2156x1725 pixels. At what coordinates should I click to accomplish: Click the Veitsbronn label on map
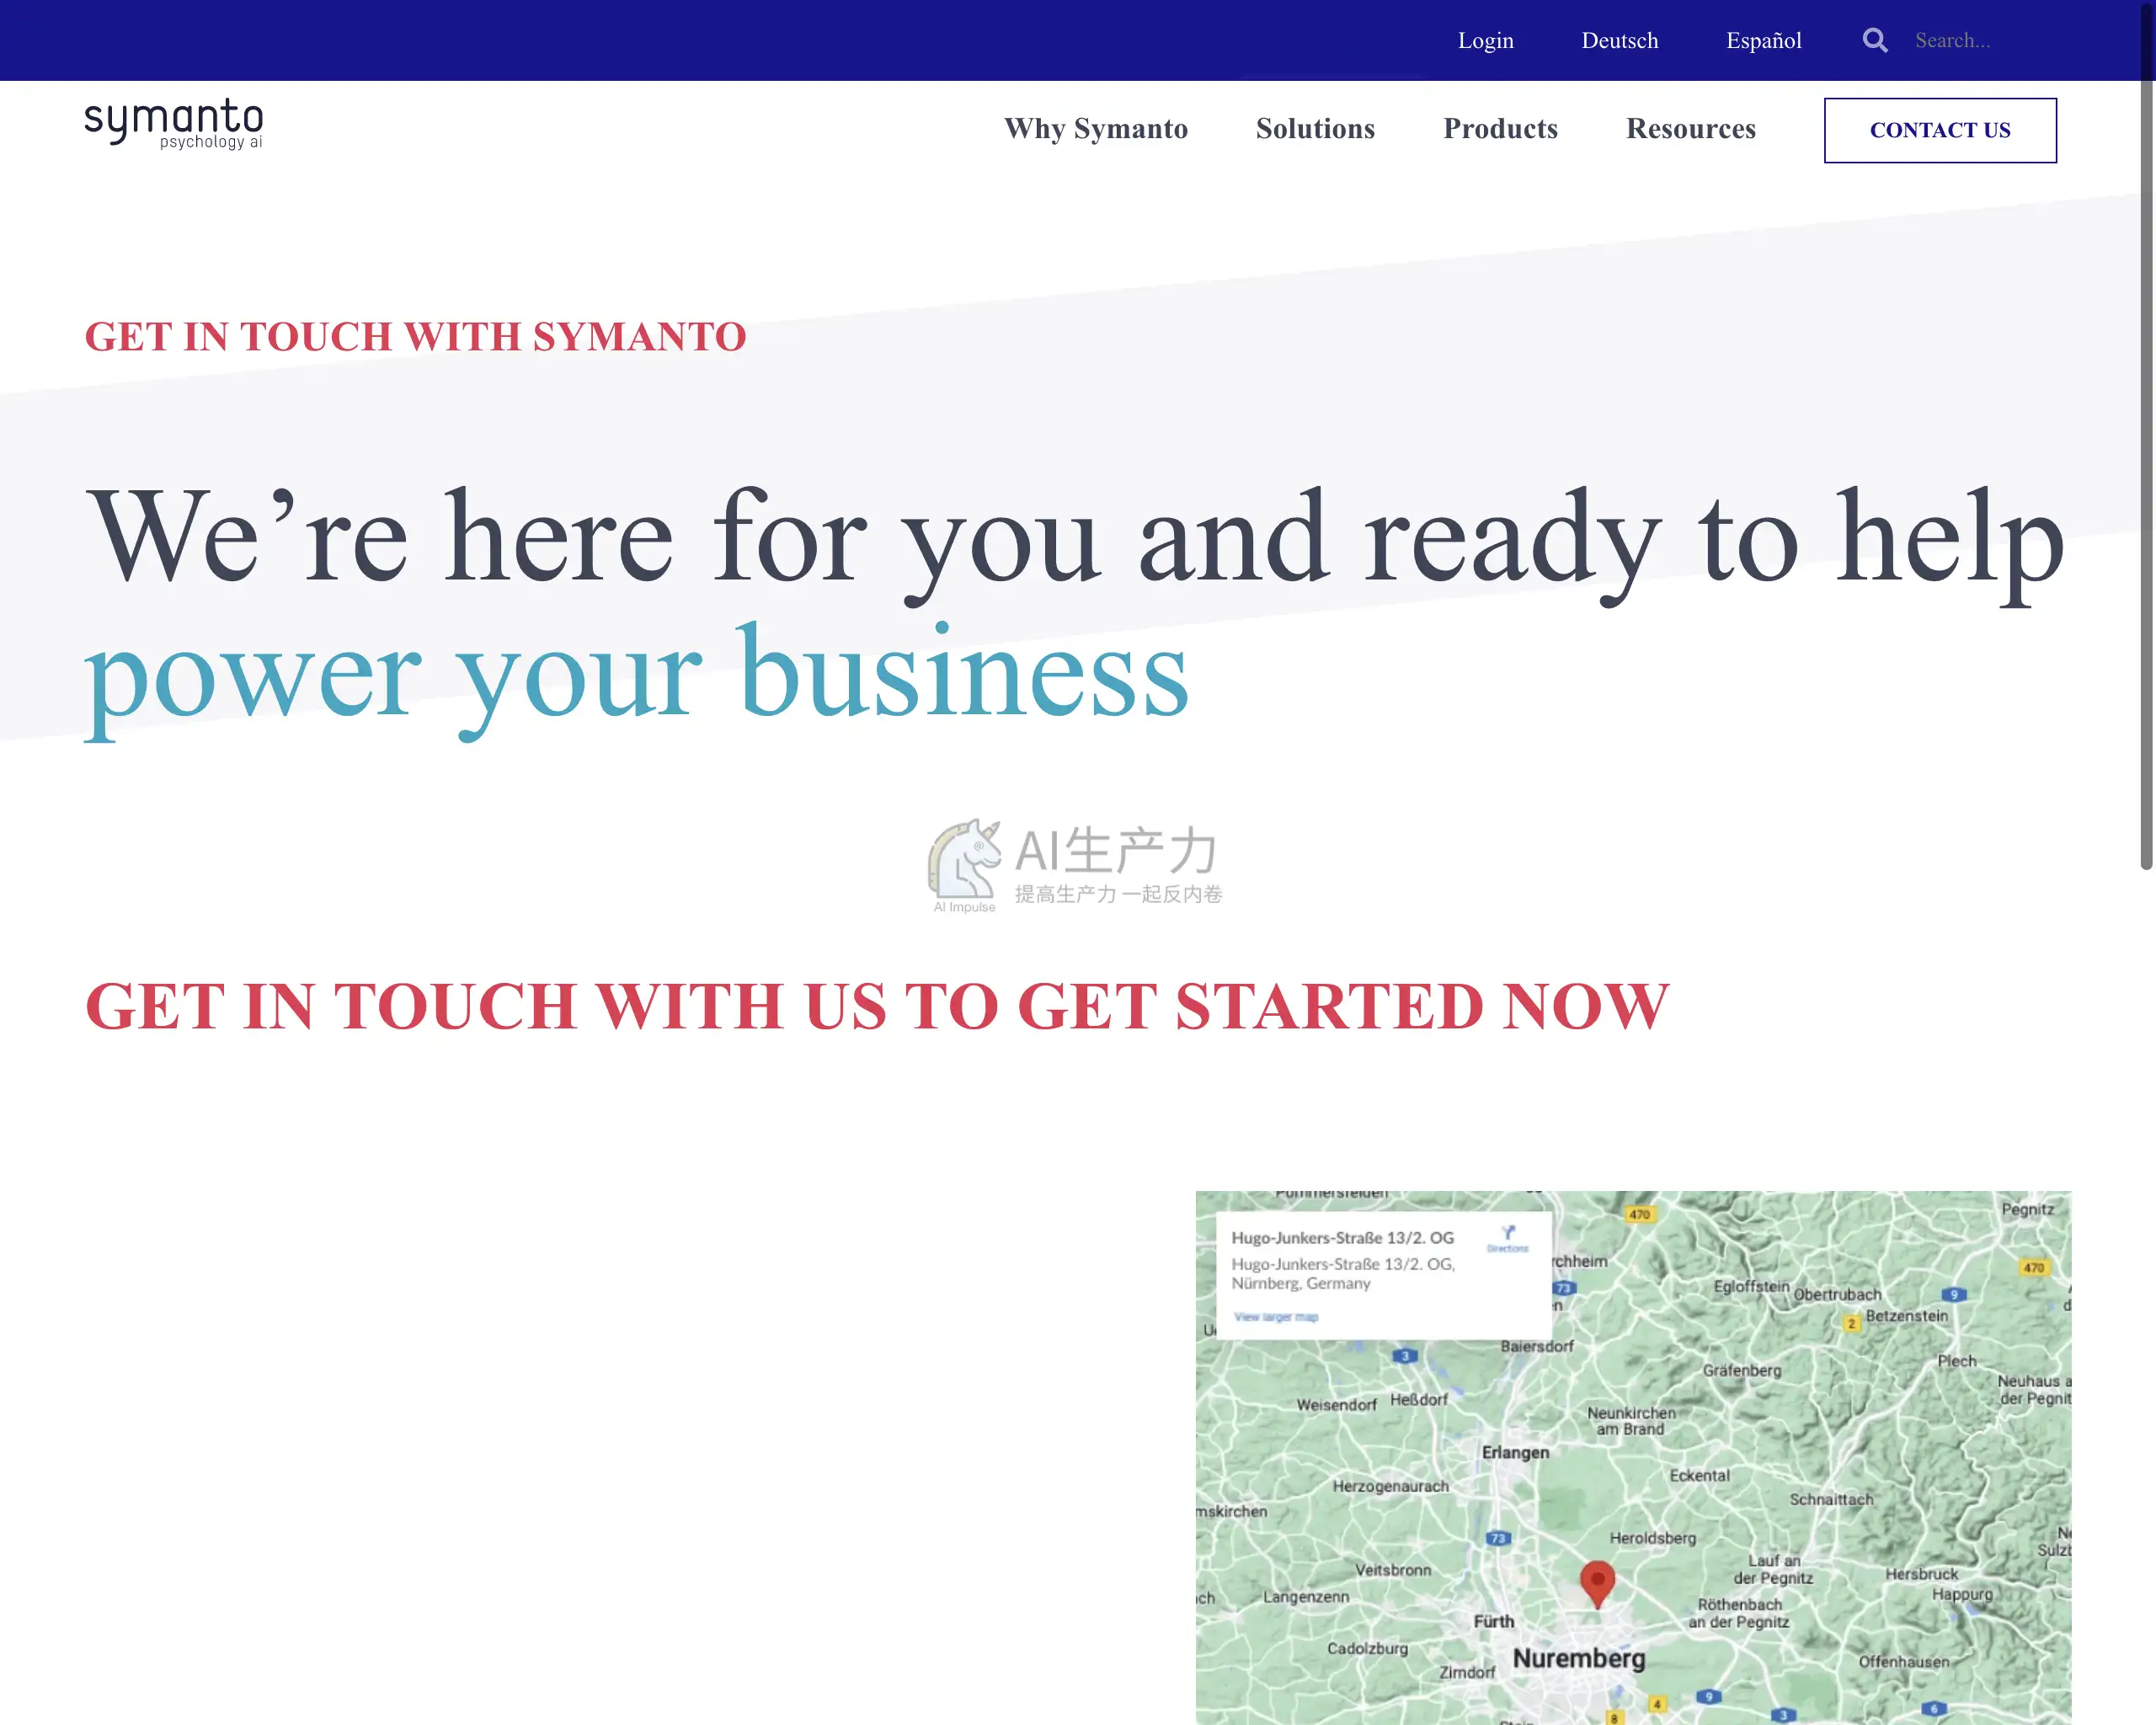click(x=1393, y=1570)
